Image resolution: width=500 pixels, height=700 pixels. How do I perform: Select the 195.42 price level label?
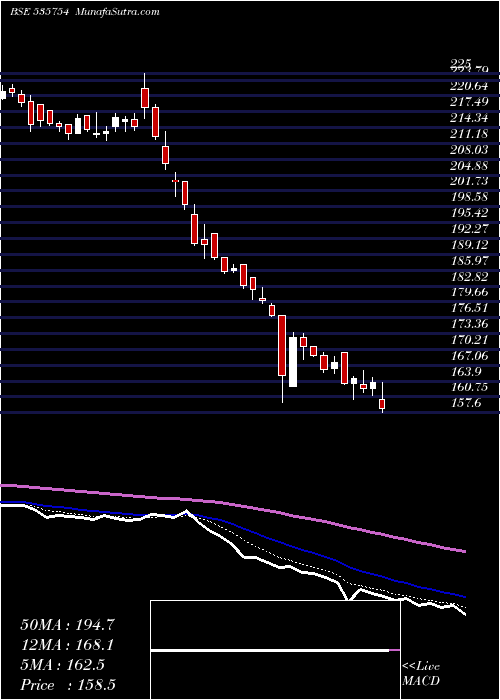pos(469,212)
